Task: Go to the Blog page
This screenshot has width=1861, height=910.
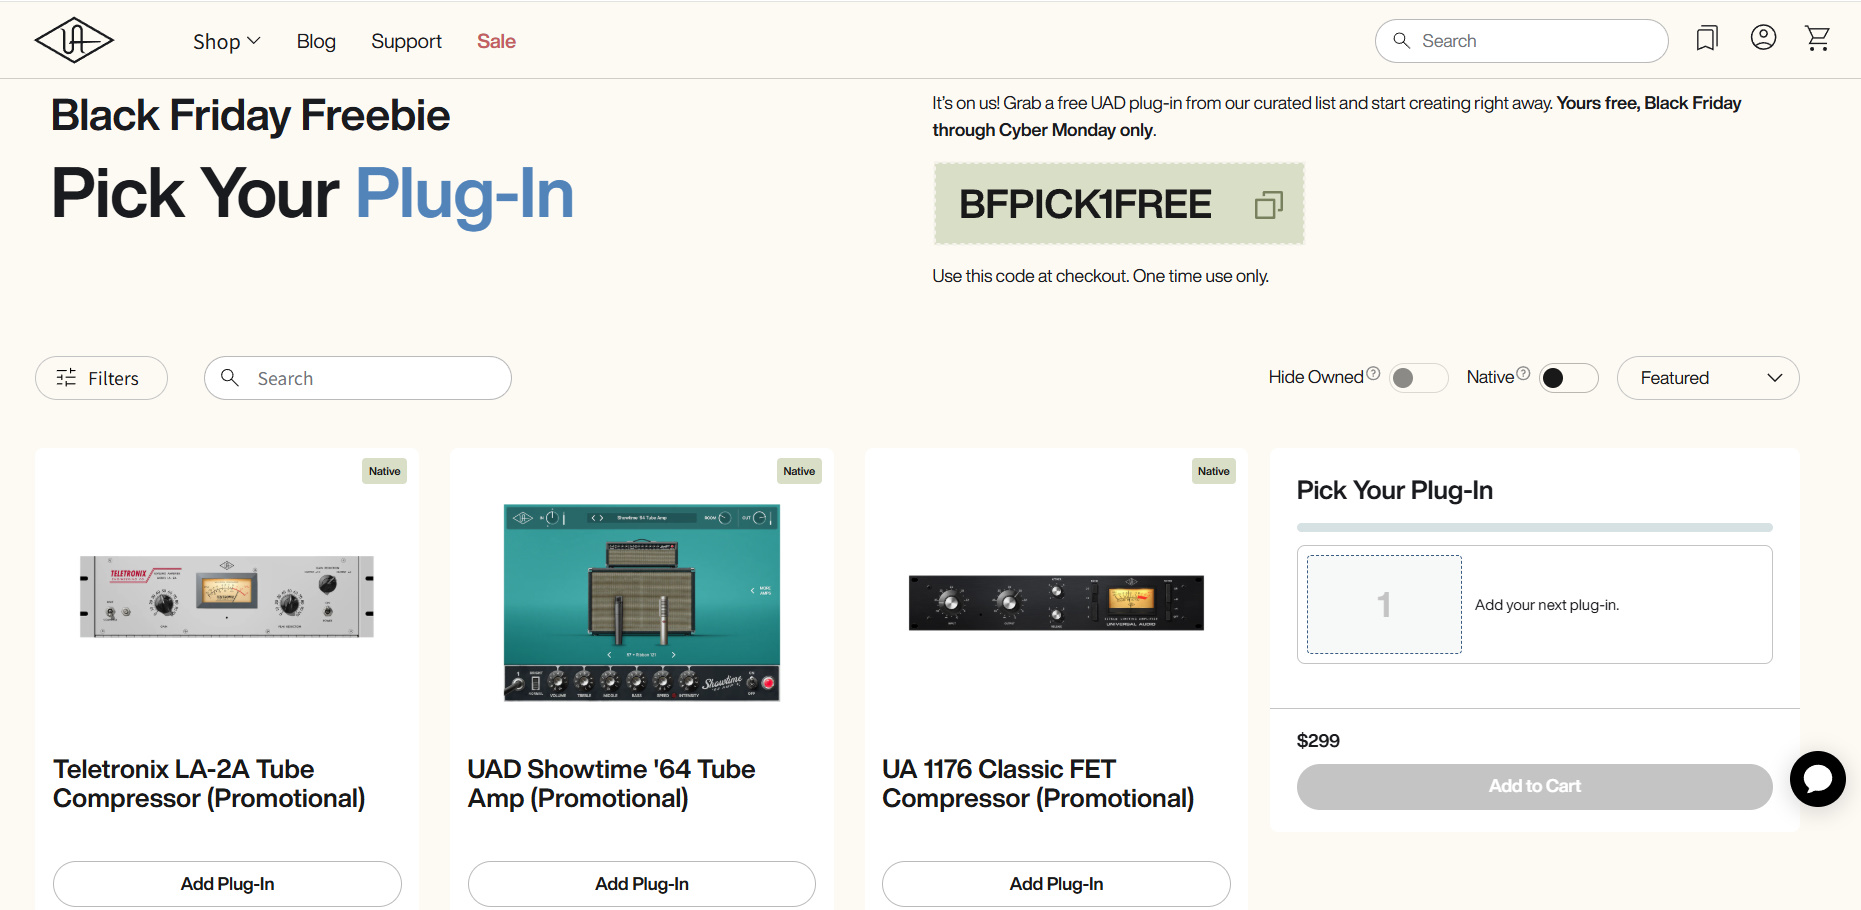Action: (316, 41)
